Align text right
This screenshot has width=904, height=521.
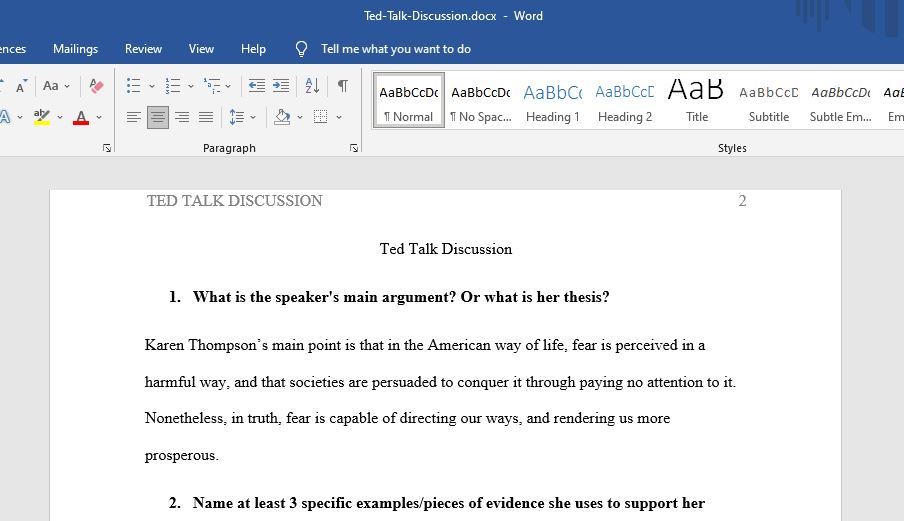pos(182,118)
